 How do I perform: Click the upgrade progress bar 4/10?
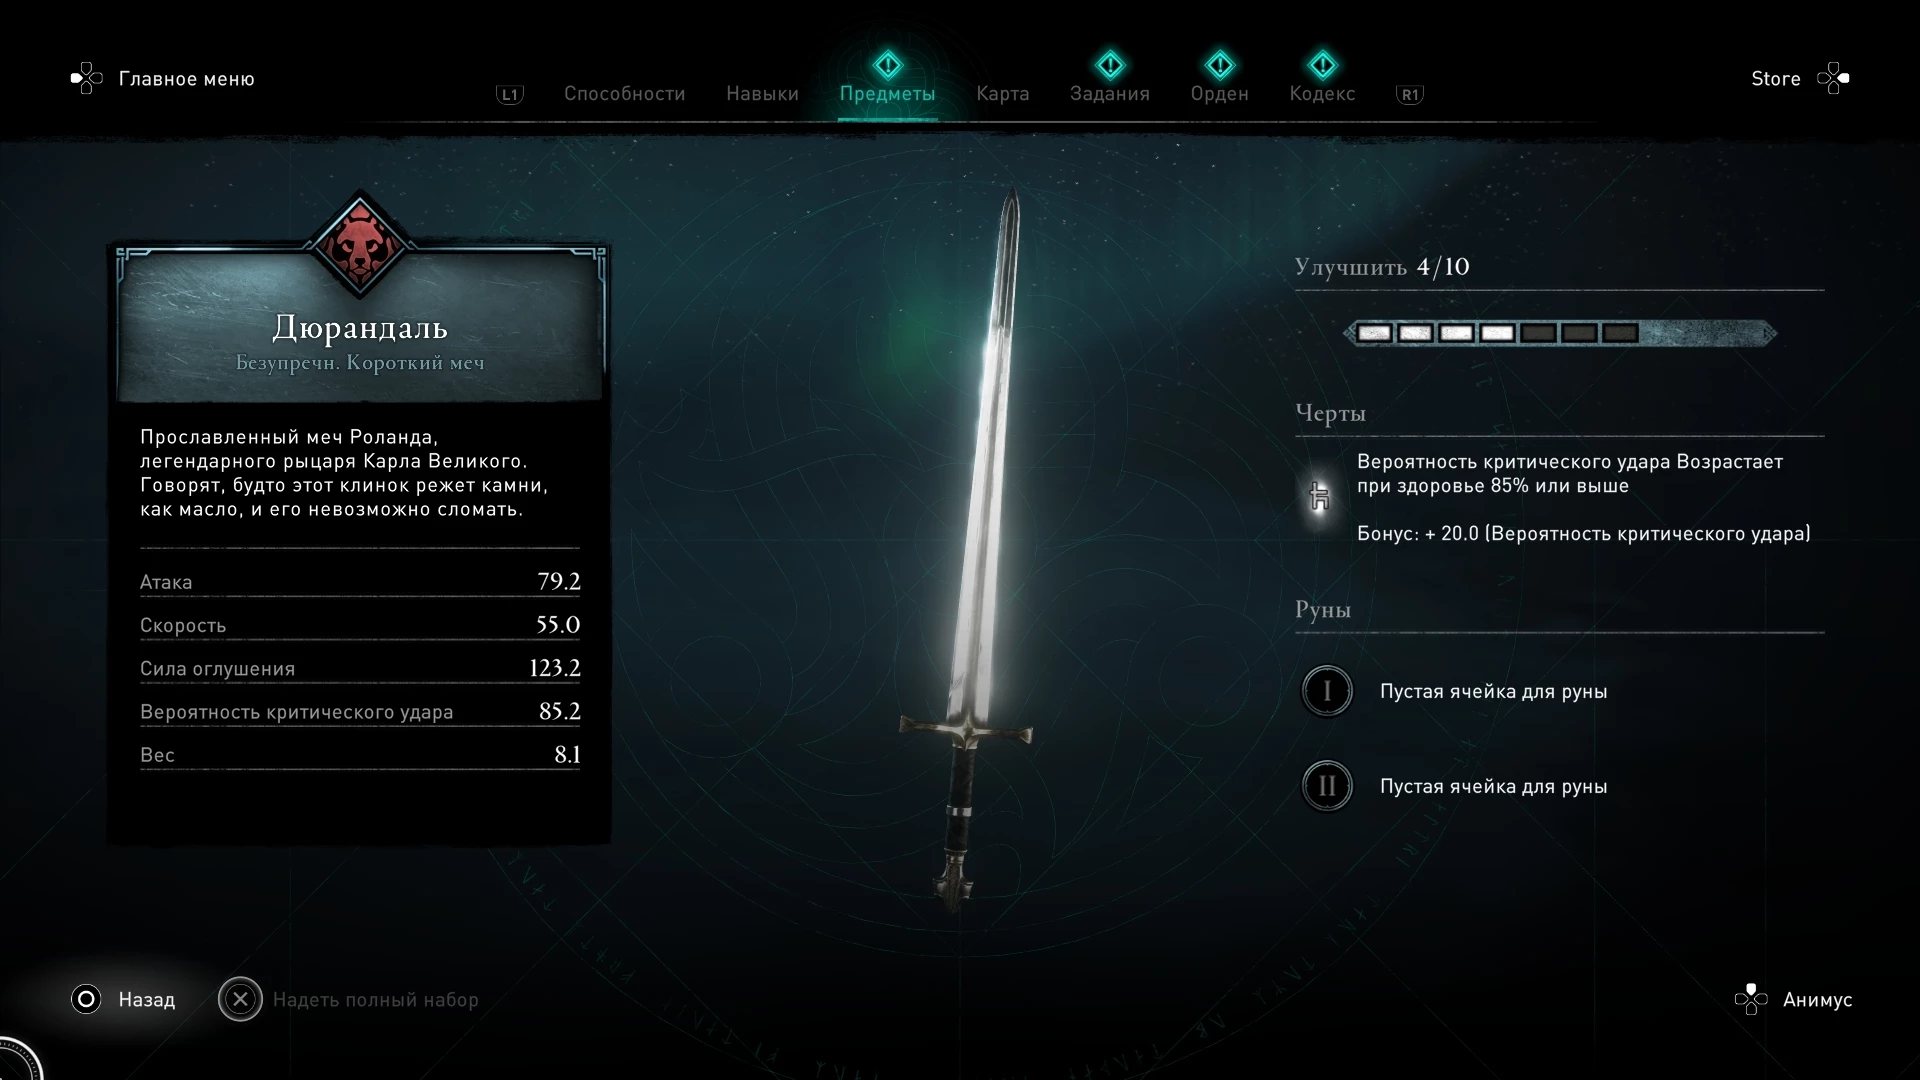pyautogui.click(x=1560, y=333)
